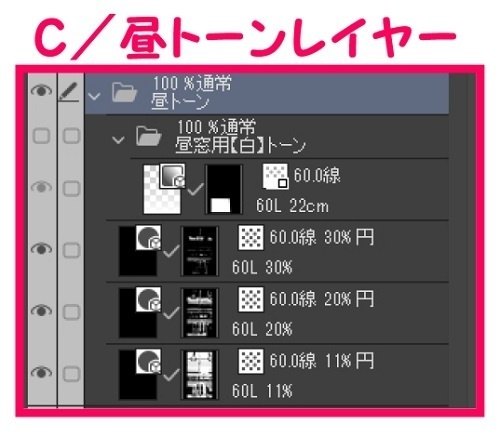Click fill layer thumbnail of 60L 30%

[138, 252]
